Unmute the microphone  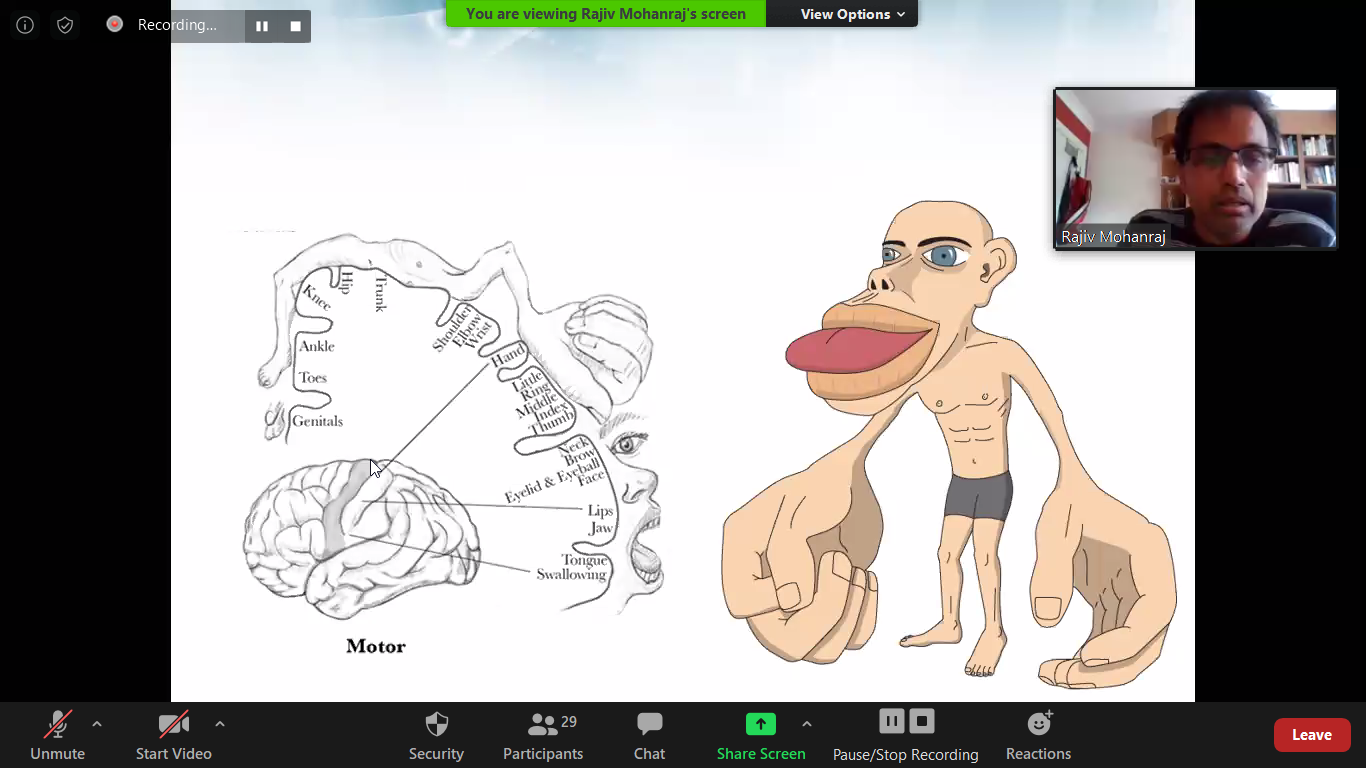tap(57, 735)
